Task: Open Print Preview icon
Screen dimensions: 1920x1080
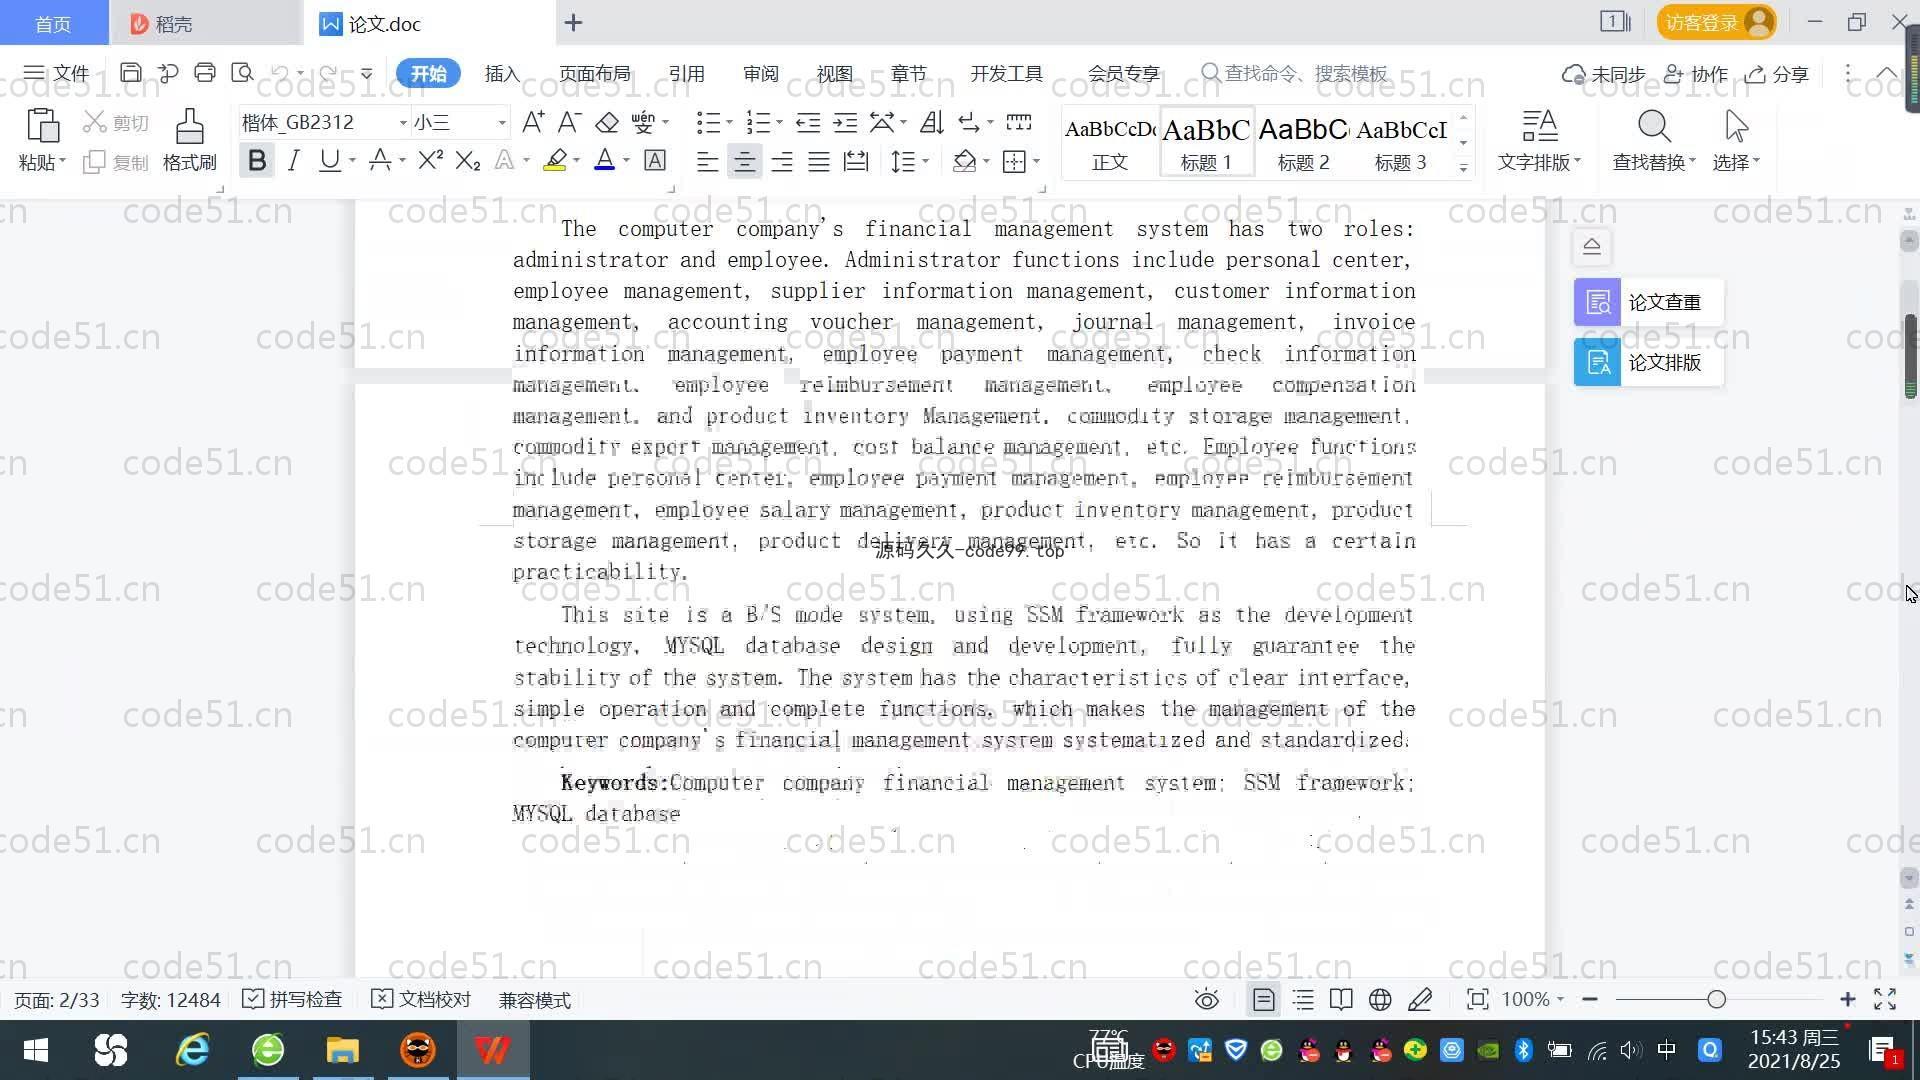Action: click(x=242, y=73)
